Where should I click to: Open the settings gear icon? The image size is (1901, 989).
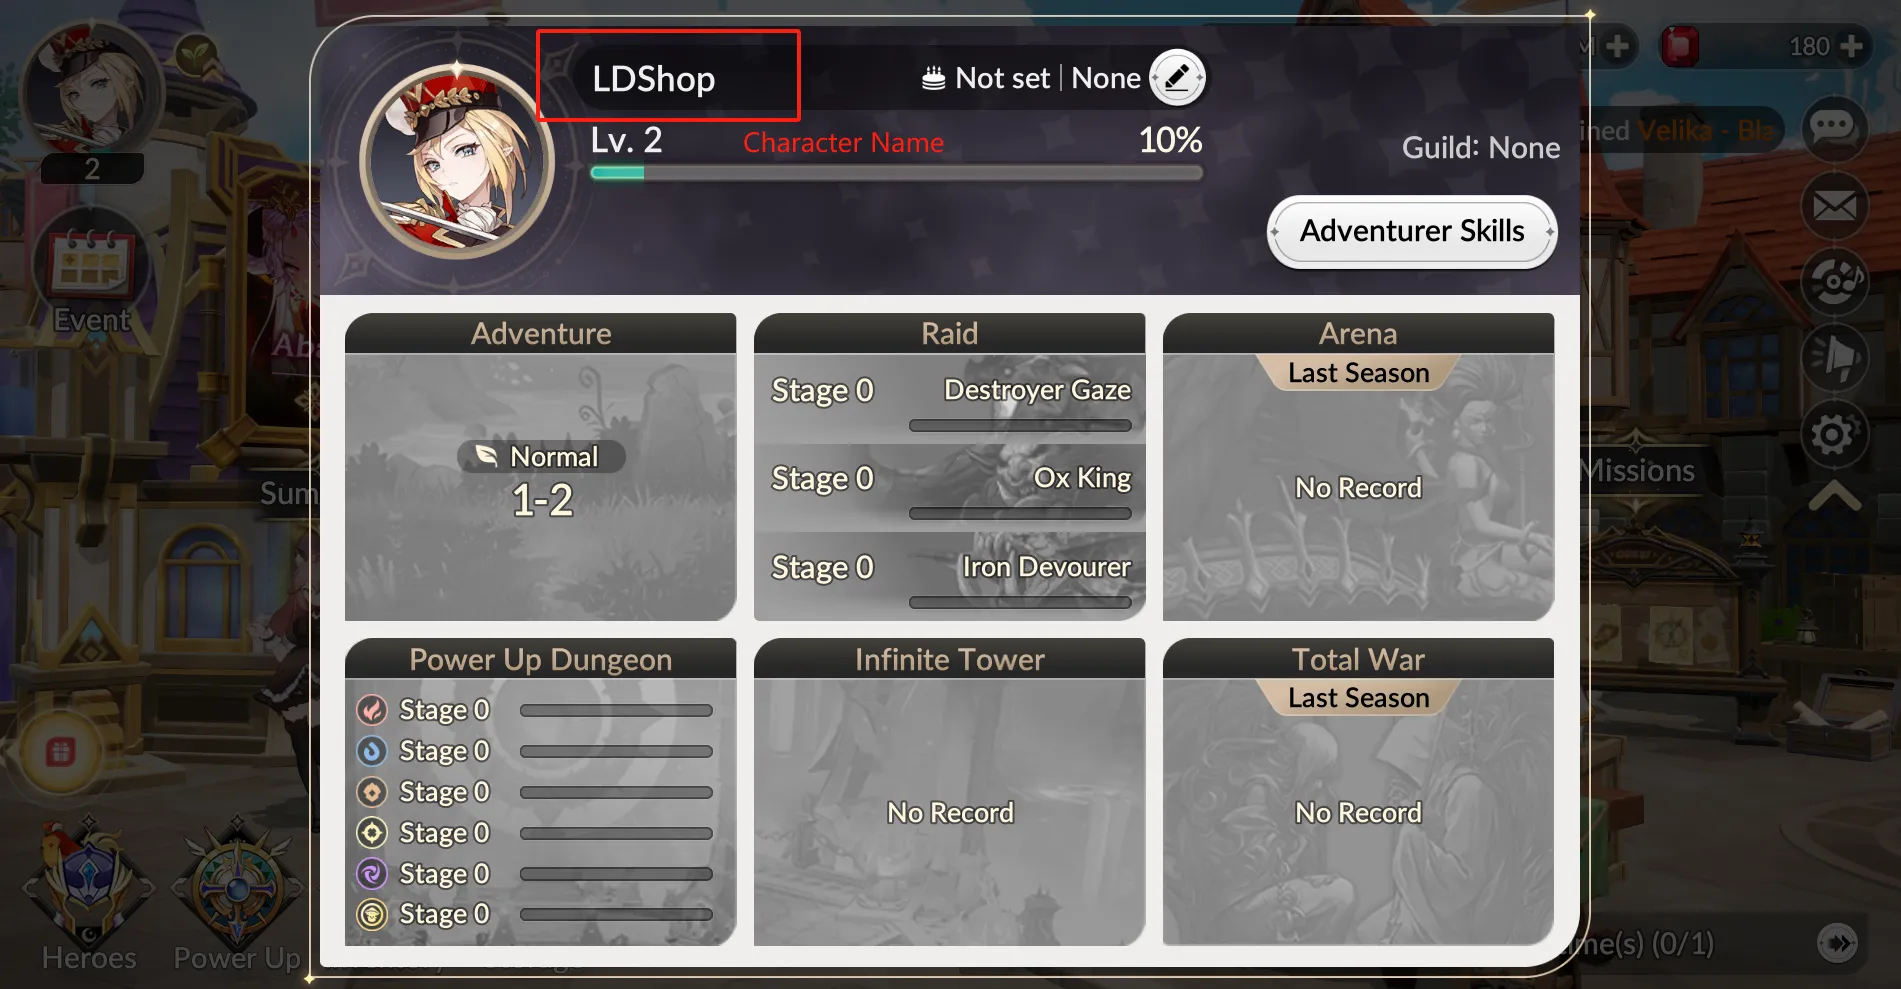click(1834, 434)
